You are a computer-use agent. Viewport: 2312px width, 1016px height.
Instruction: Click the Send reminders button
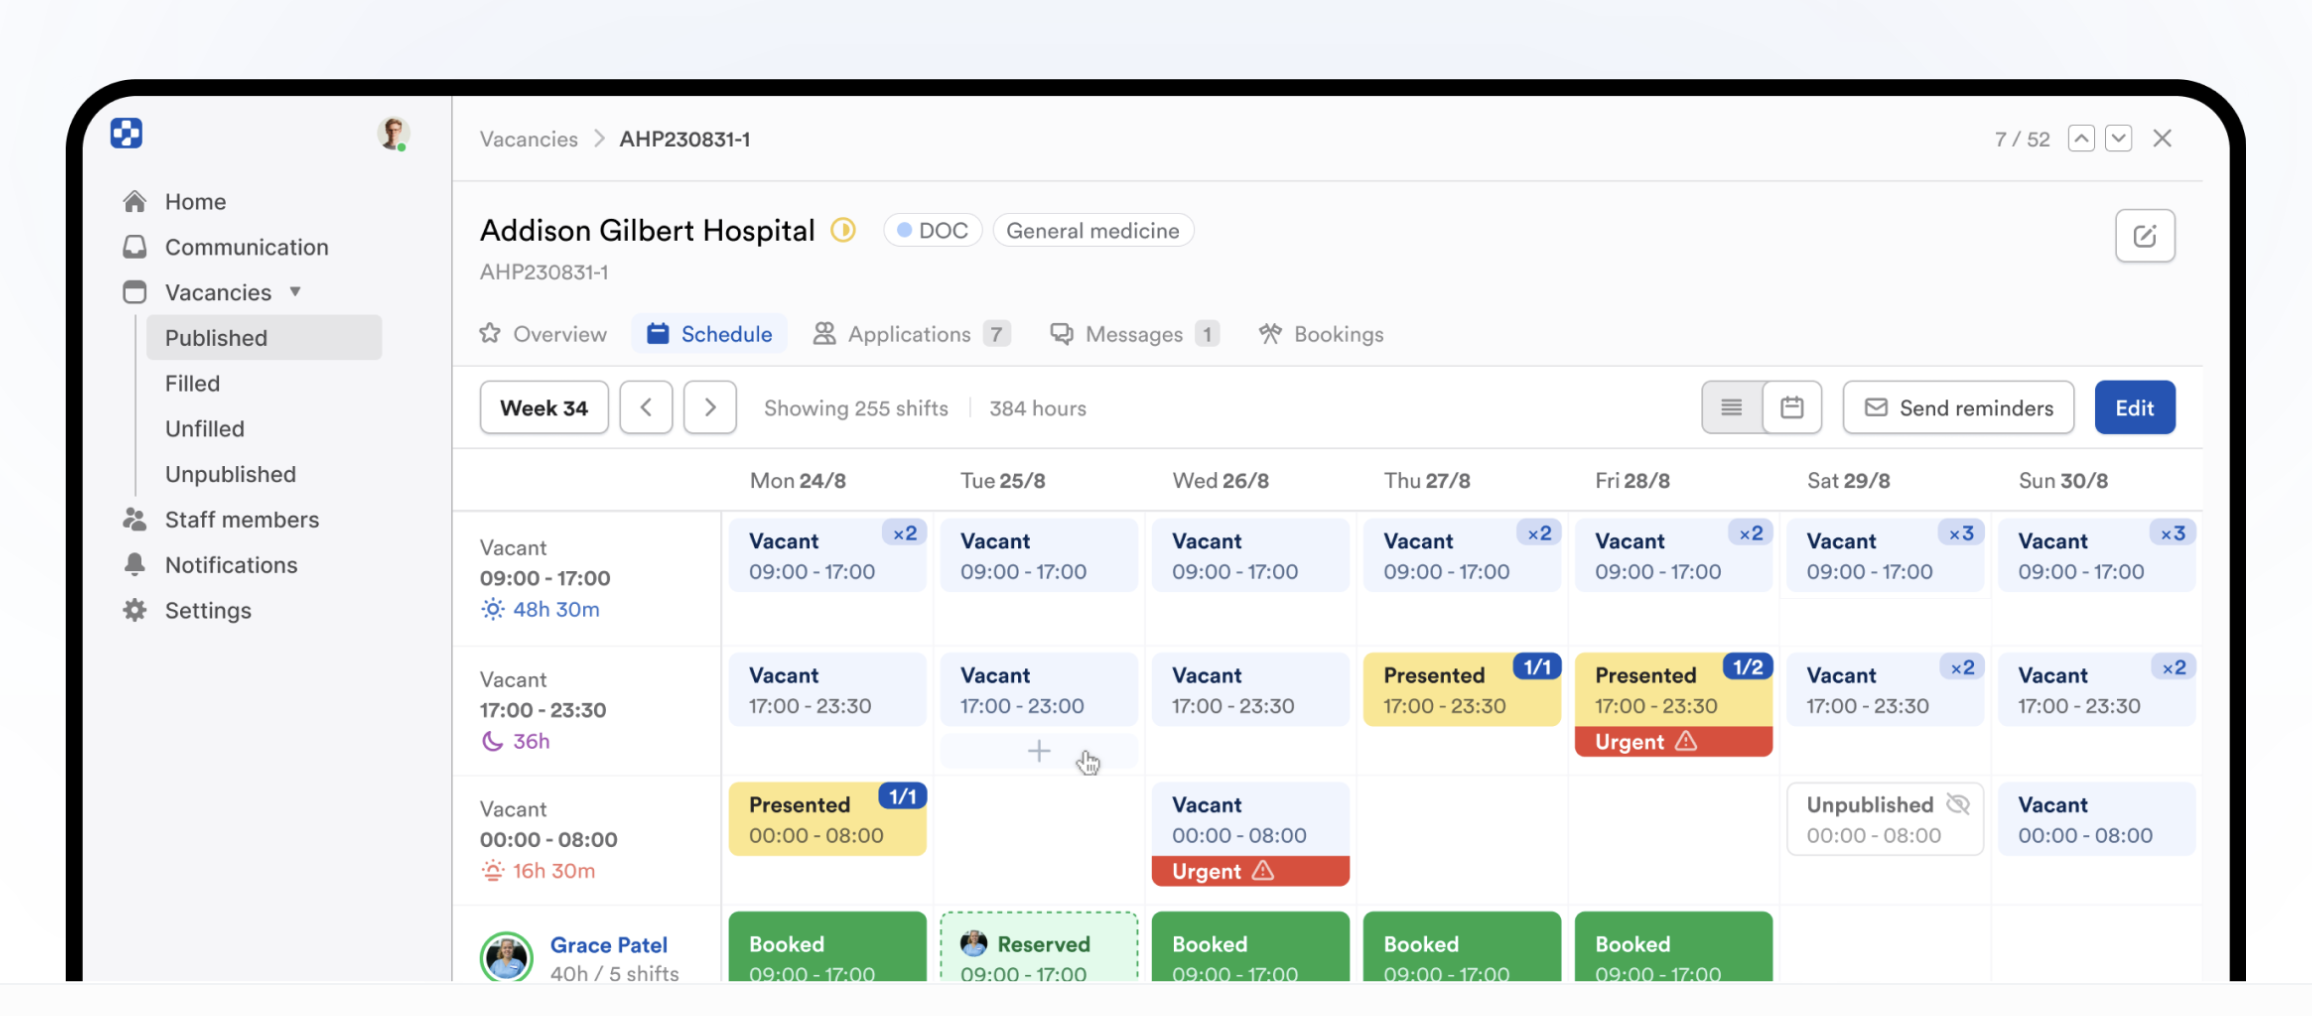[x=1957, y=408]
